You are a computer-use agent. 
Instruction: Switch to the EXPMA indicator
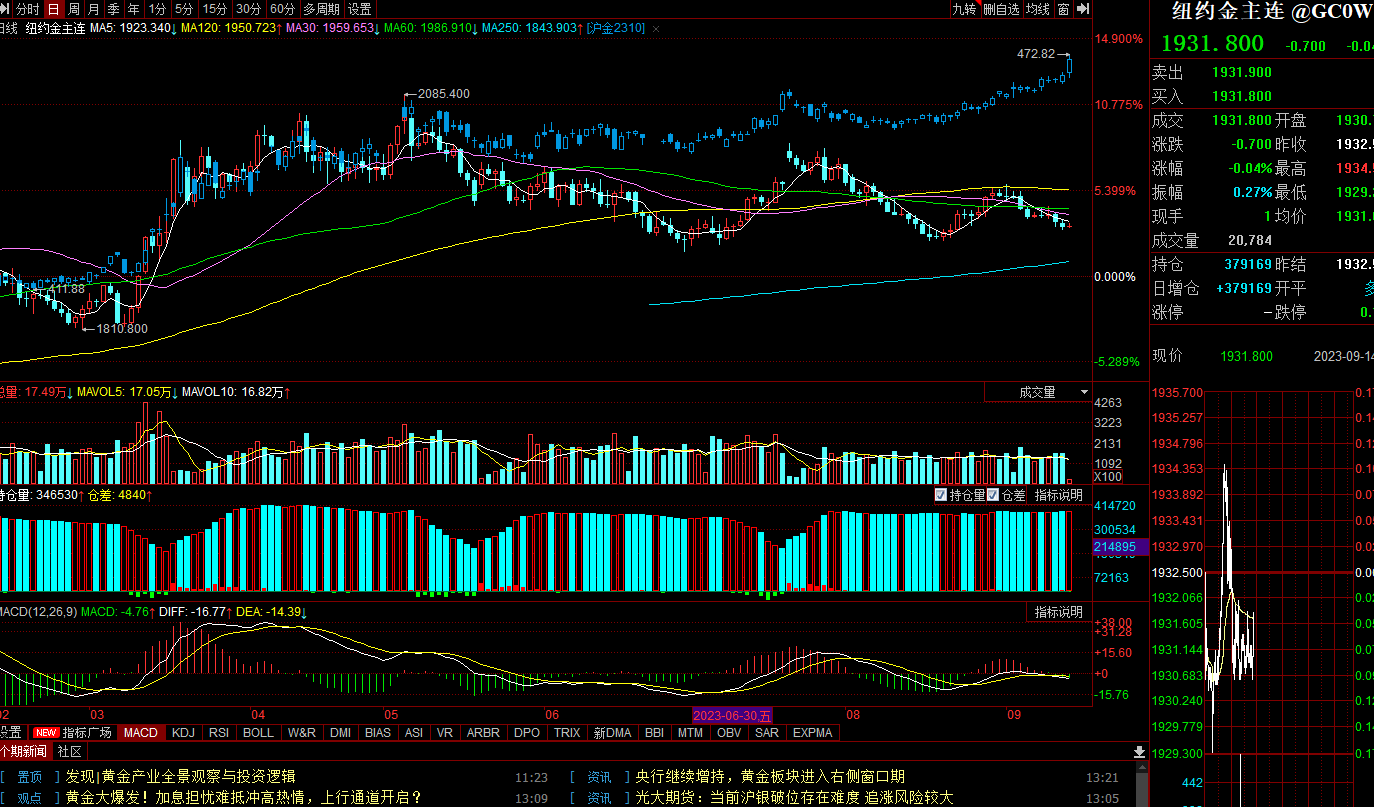click(812, 732)
